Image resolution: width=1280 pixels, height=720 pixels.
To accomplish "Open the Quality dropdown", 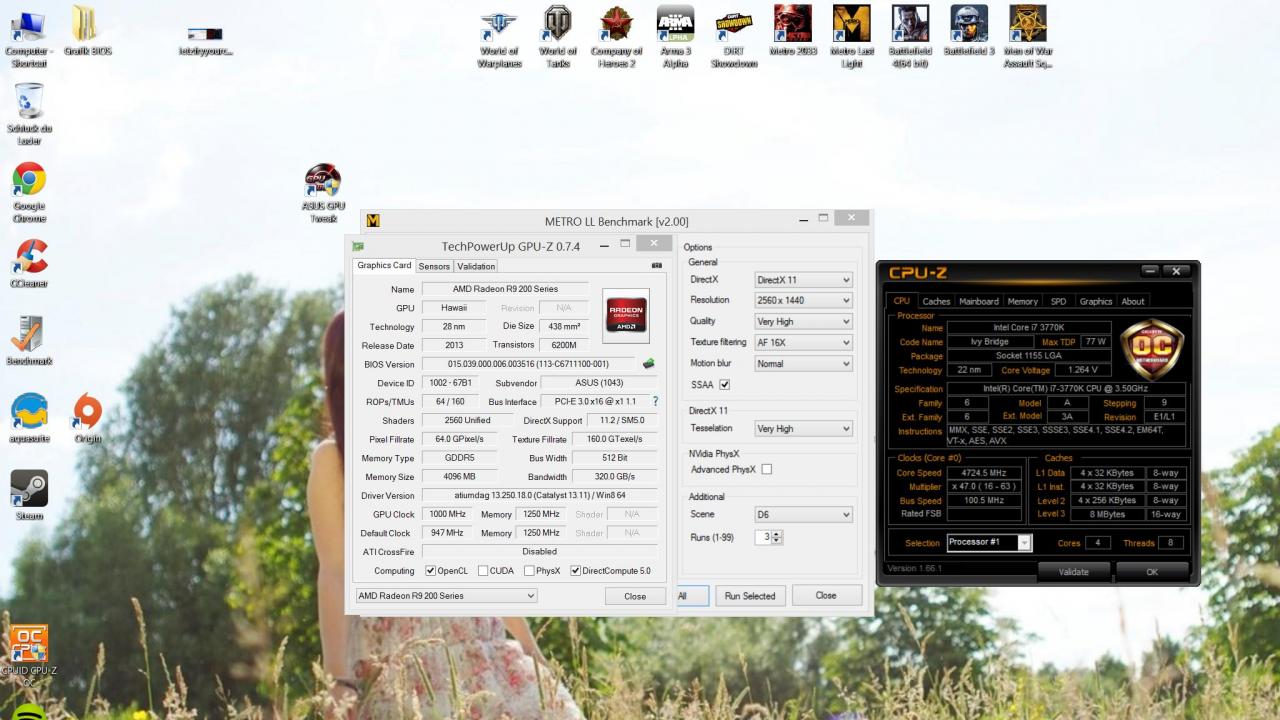I will pyautogui.click(x=803, y=321).
